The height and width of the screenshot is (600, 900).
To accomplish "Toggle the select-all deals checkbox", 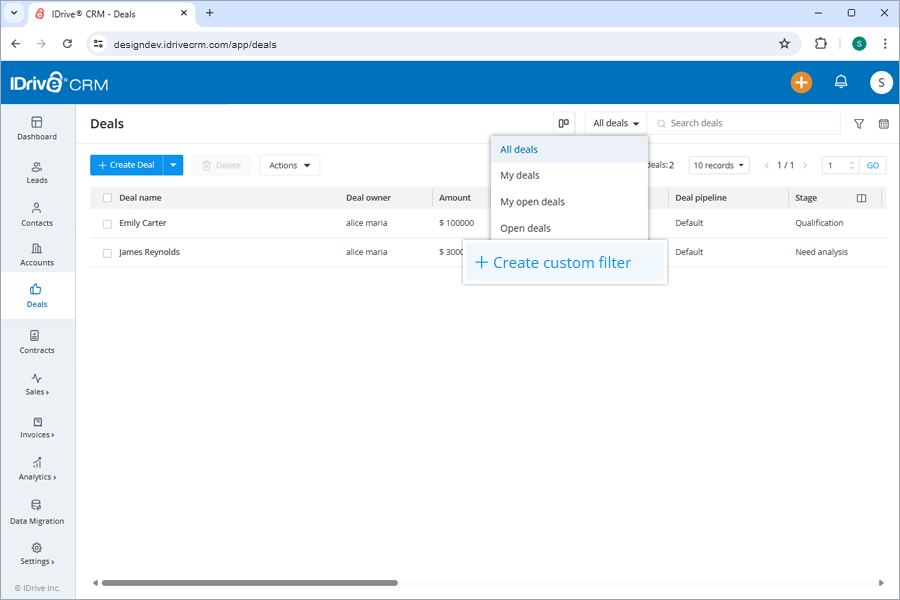I will [x=107, y=198].
